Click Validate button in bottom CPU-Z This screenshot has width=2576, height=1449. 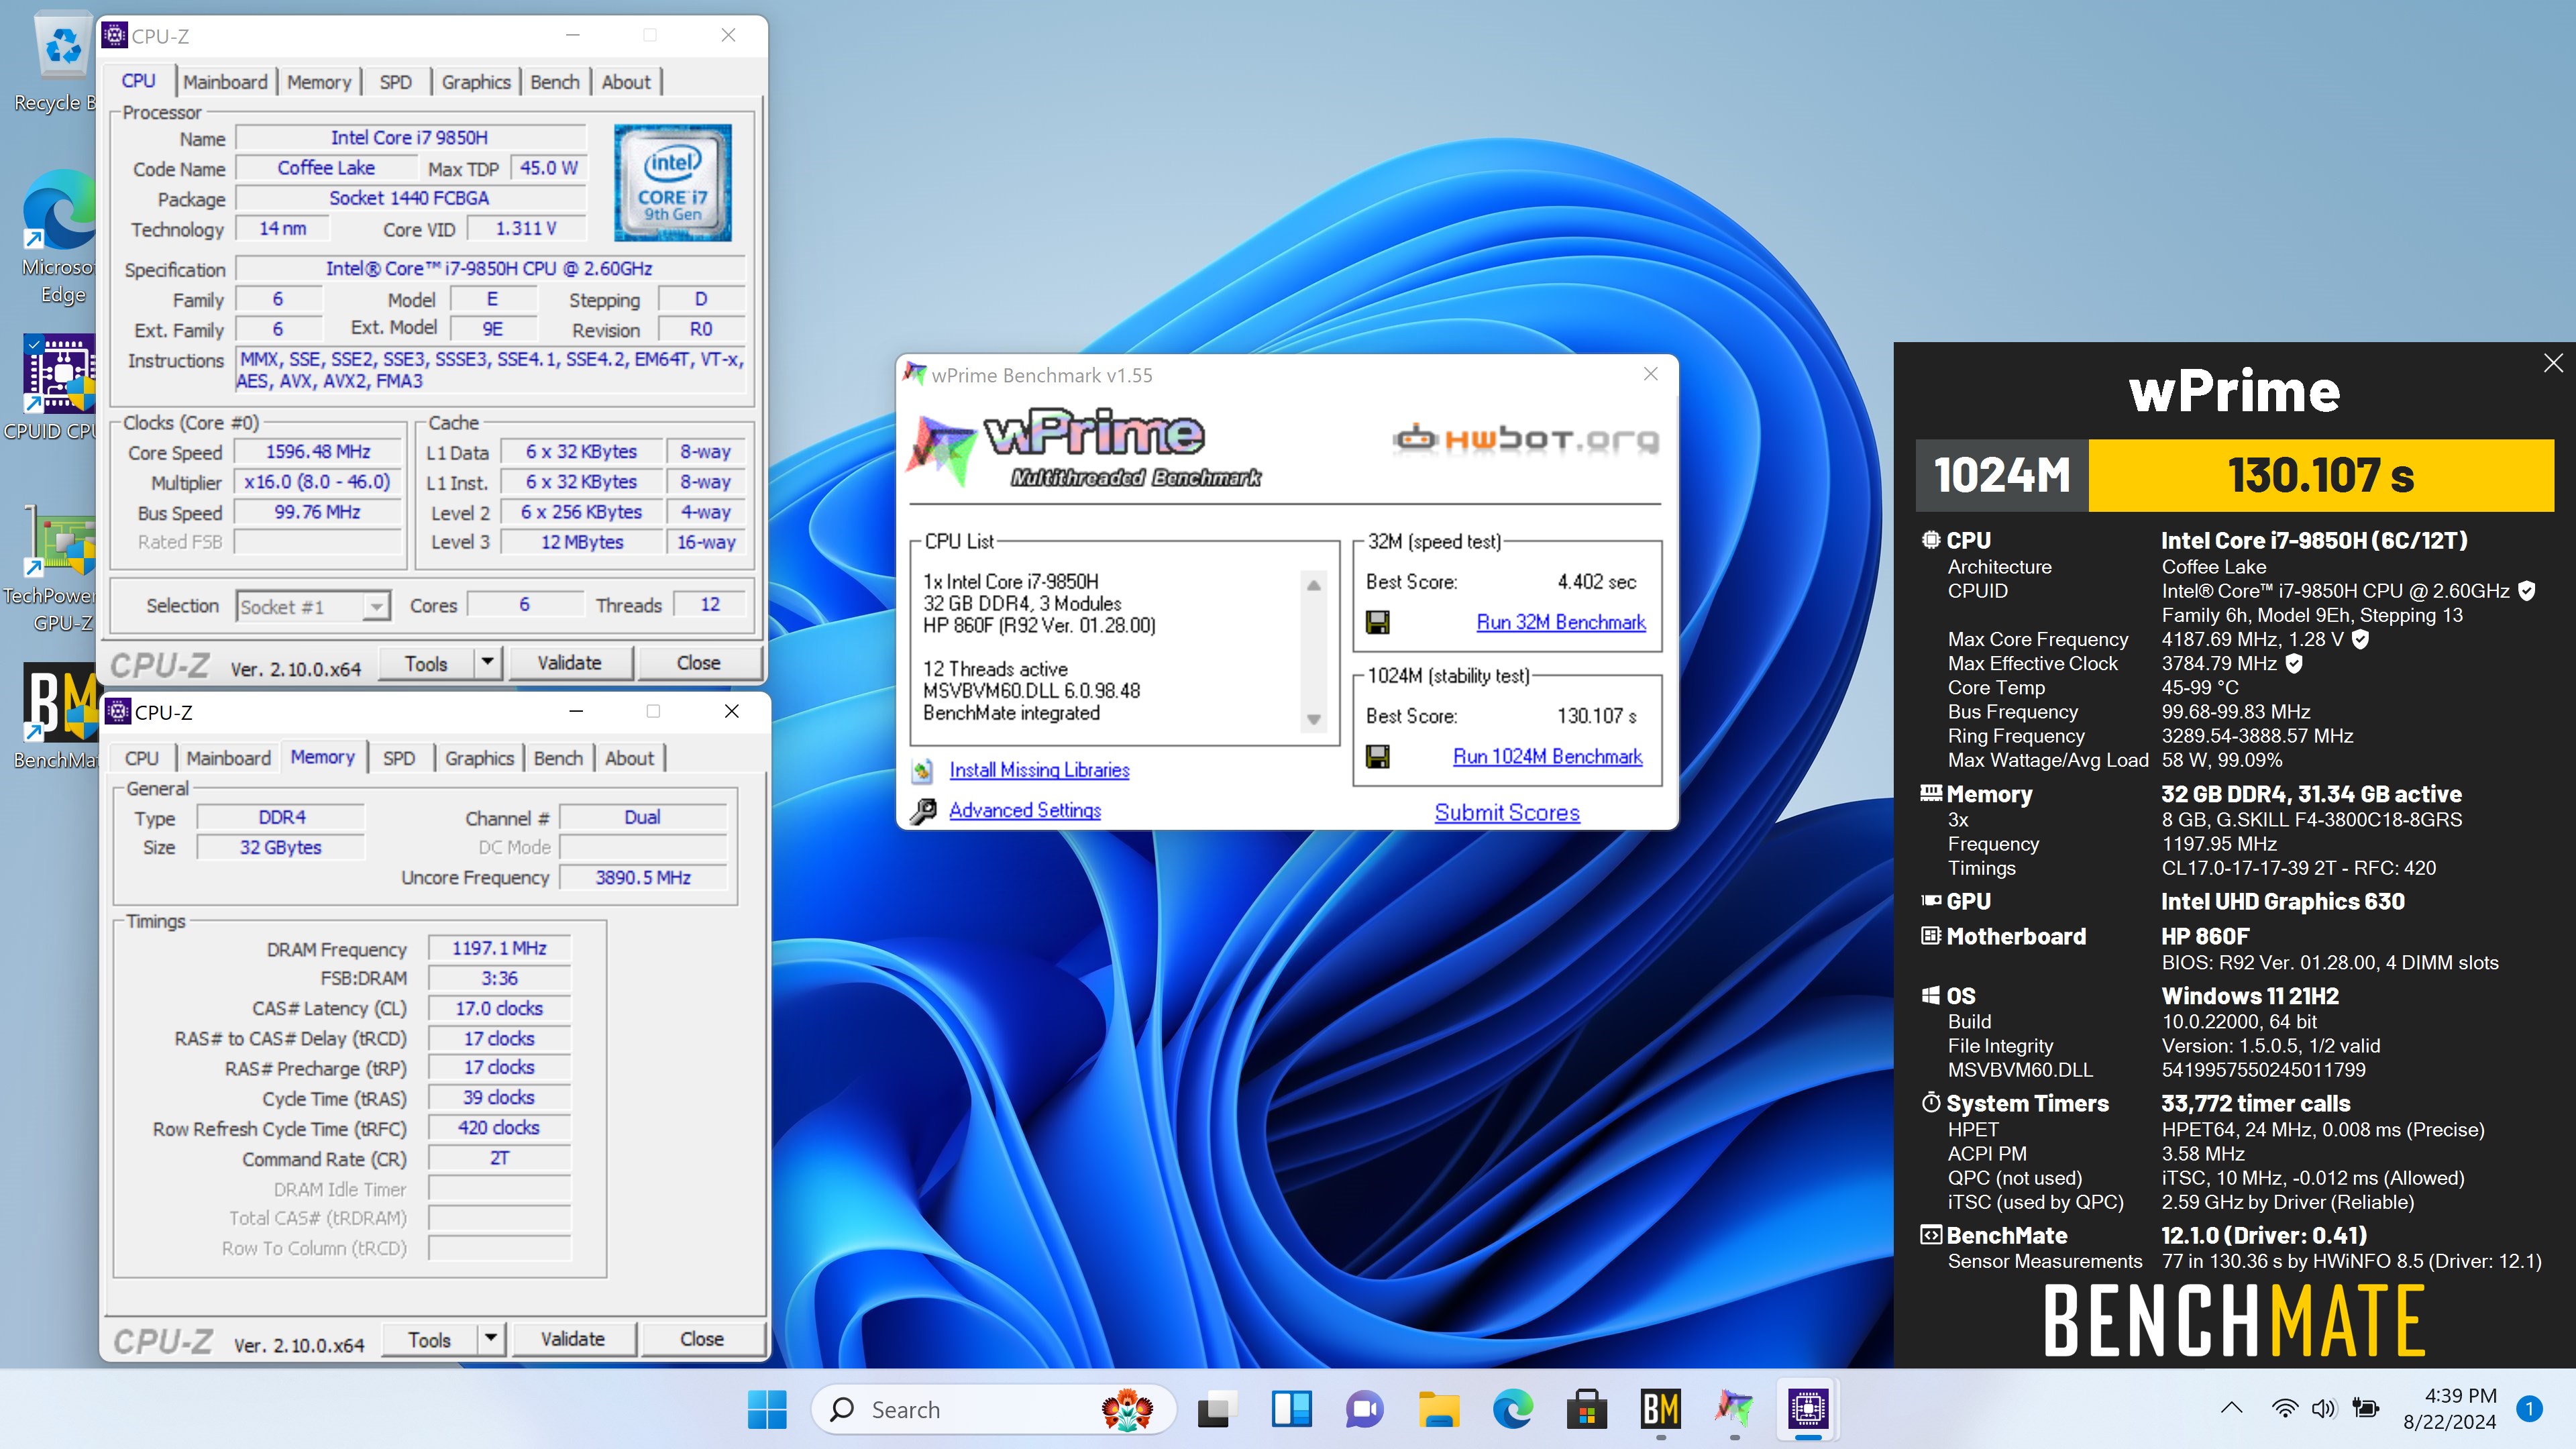[573, 1338]
